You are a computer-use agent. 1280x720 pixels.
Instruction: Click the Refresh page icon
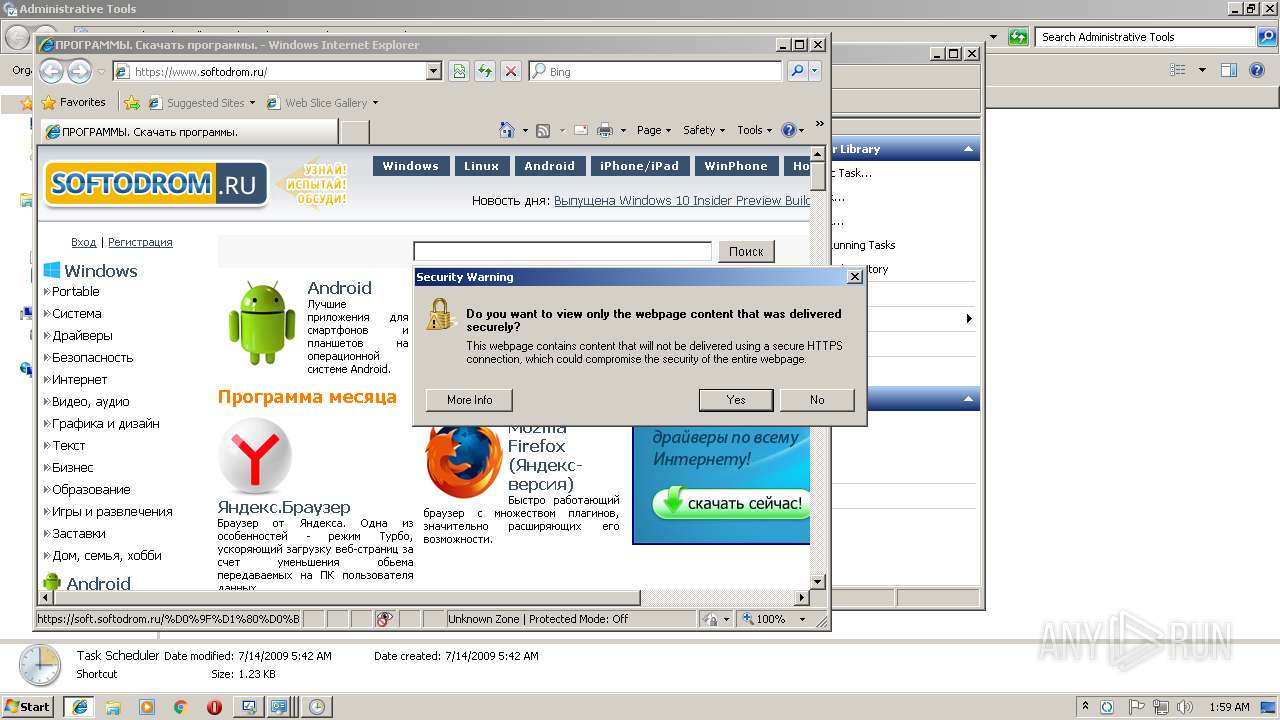(485, 72)
